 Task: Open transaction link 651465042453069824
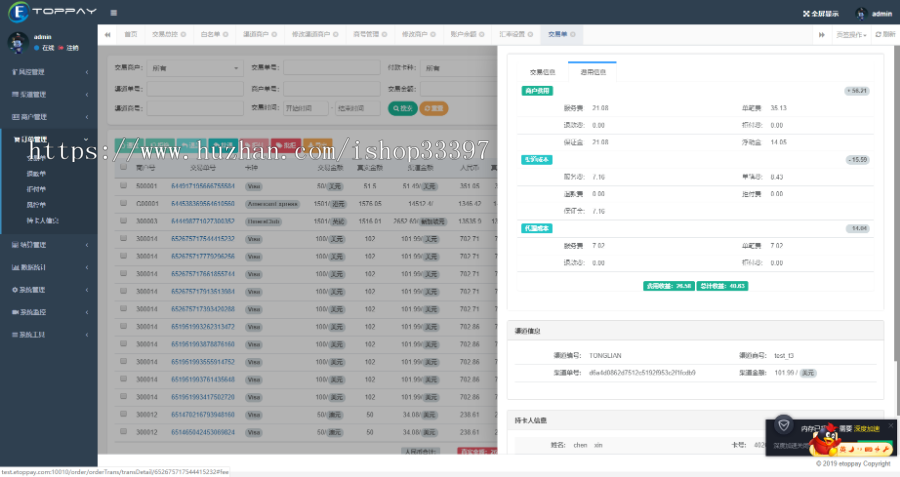(x=203, y=432)
